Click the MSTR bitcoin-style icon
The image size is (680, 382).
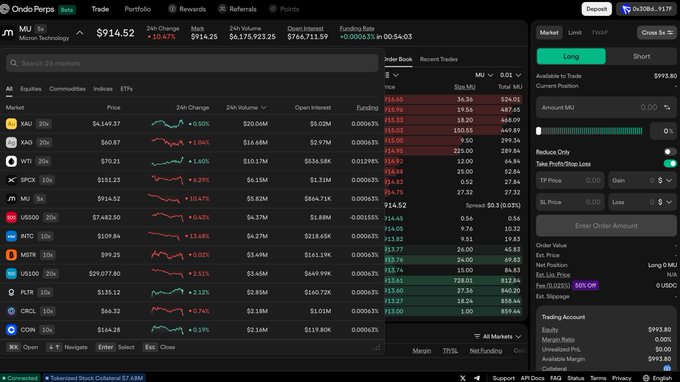[11, 255]
